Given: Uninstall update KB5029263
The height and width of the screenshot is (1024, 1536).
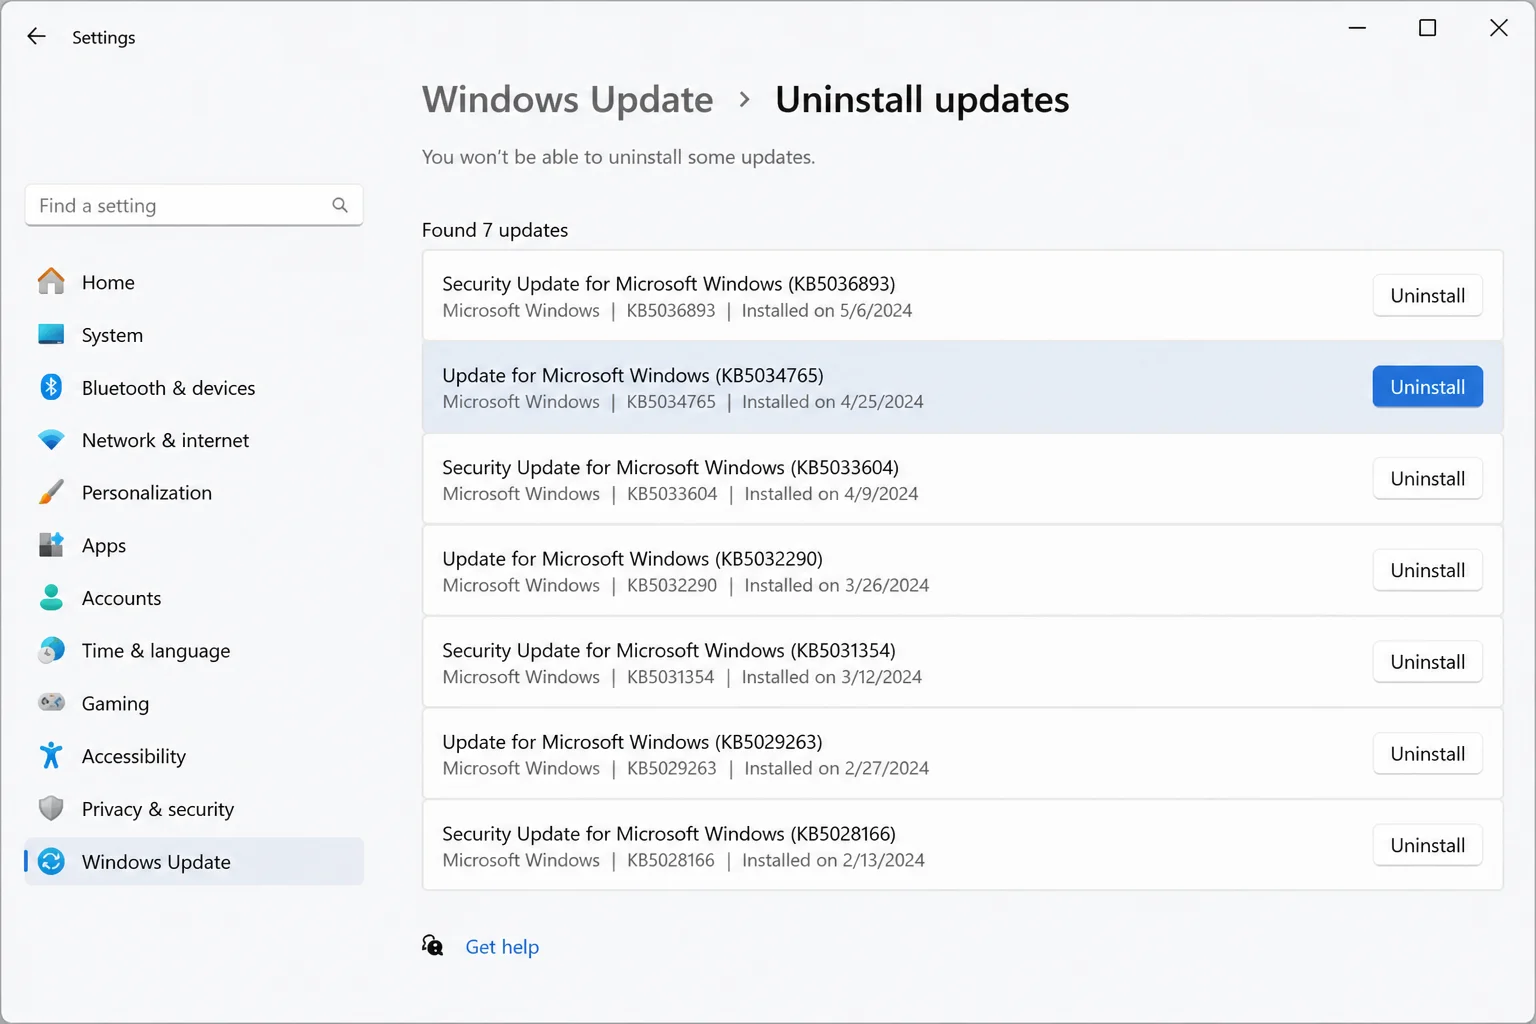Looking at the screenshot, I should click(x=1427, y=753).
